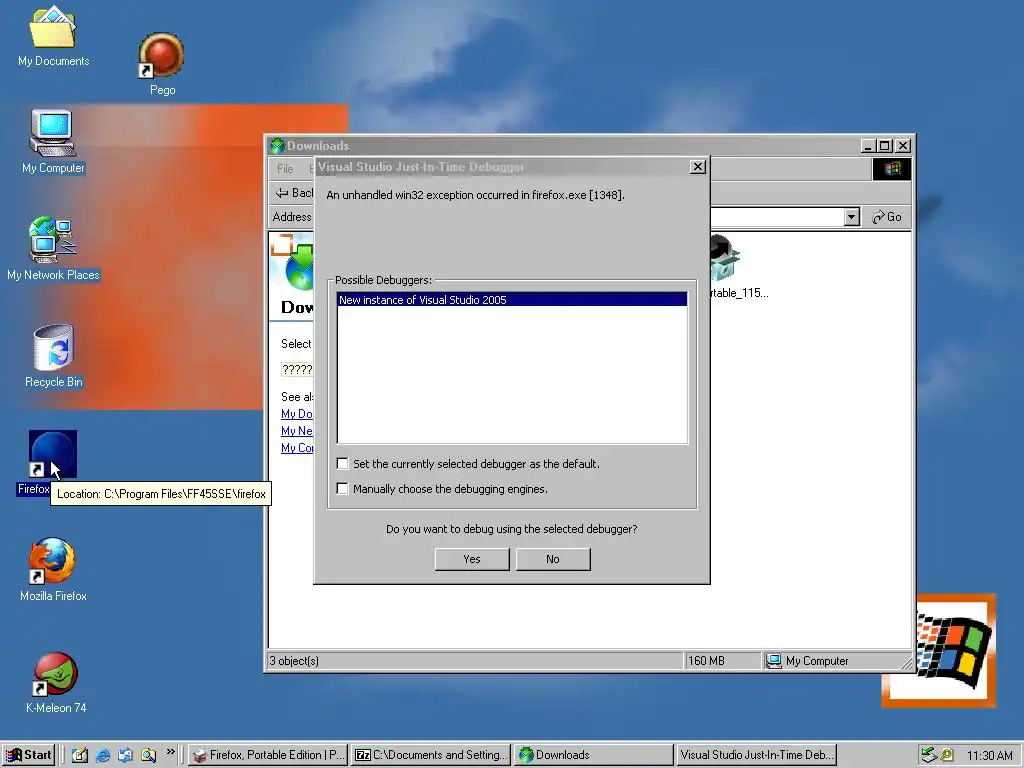
Task: Open the My Documents desktop icon
Action: pos(53,36)
